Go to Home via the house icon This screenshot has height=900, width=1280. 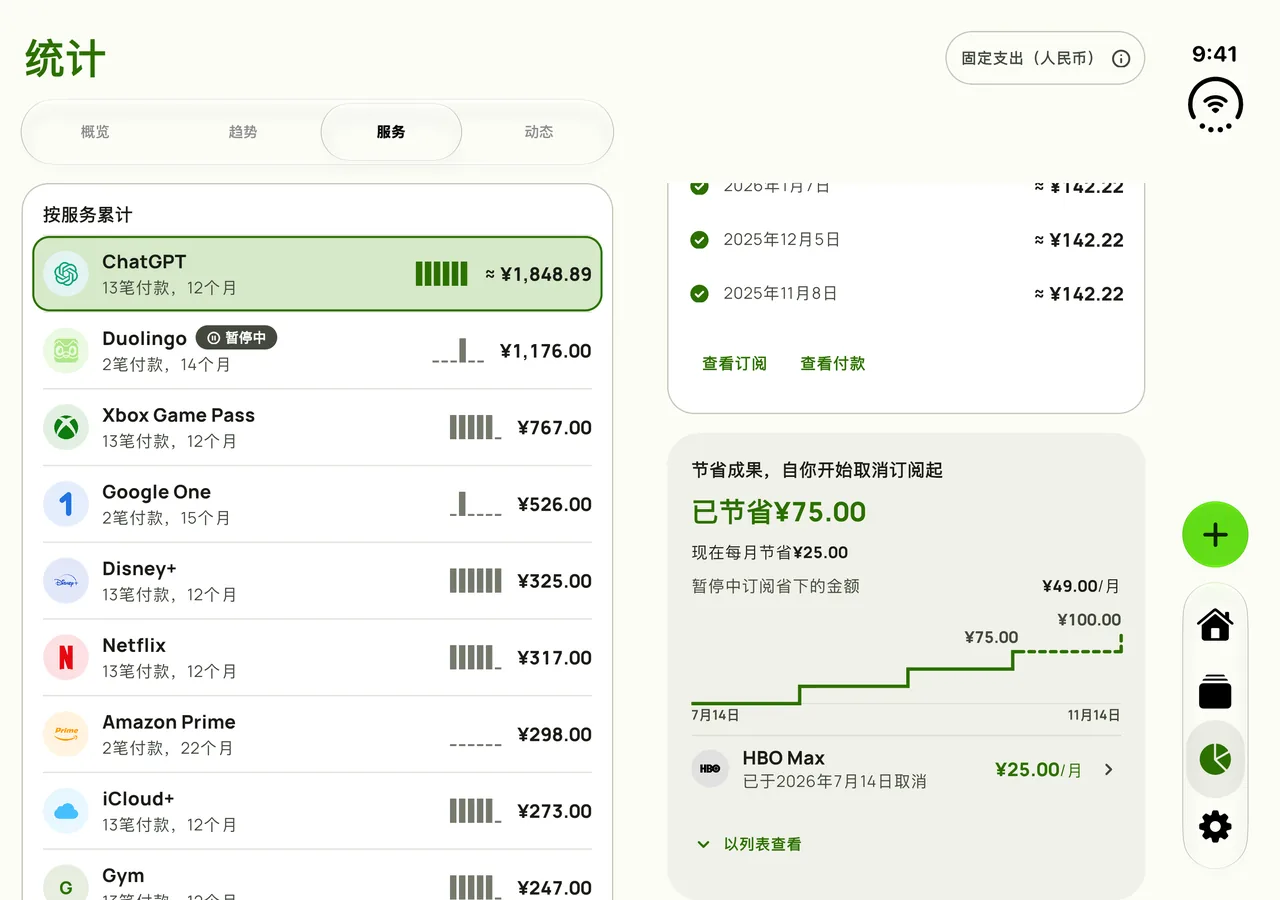[1215, 625]
